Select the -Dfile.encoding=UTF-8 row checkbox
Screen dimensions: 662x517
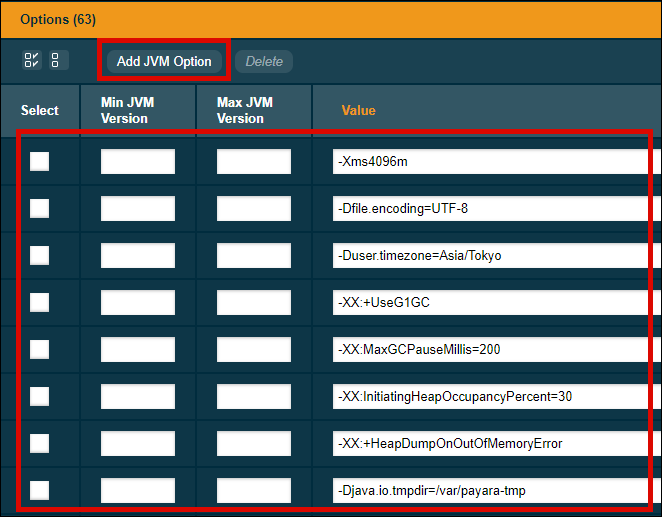[39, 208]
